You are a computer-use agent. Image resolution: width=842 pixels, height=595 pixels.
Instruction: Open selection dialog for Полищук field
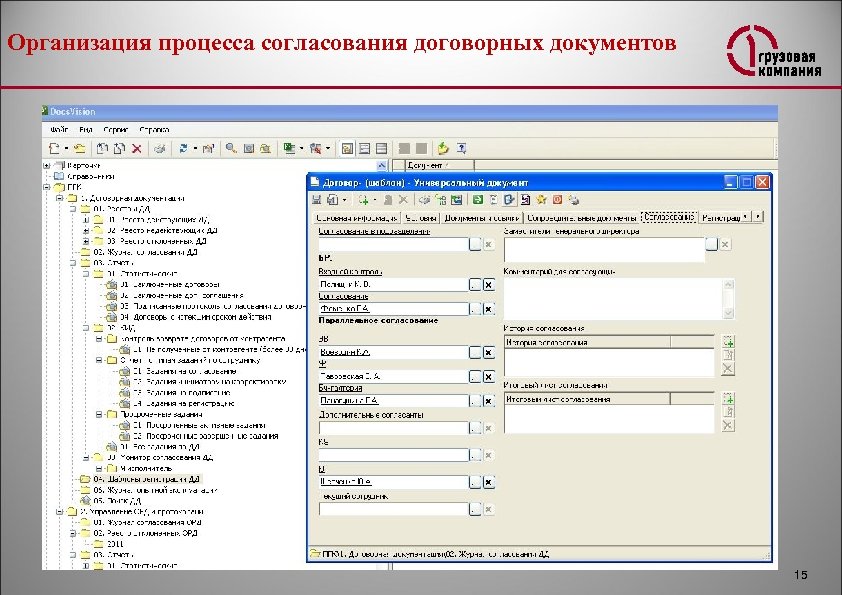click(475, 285)
